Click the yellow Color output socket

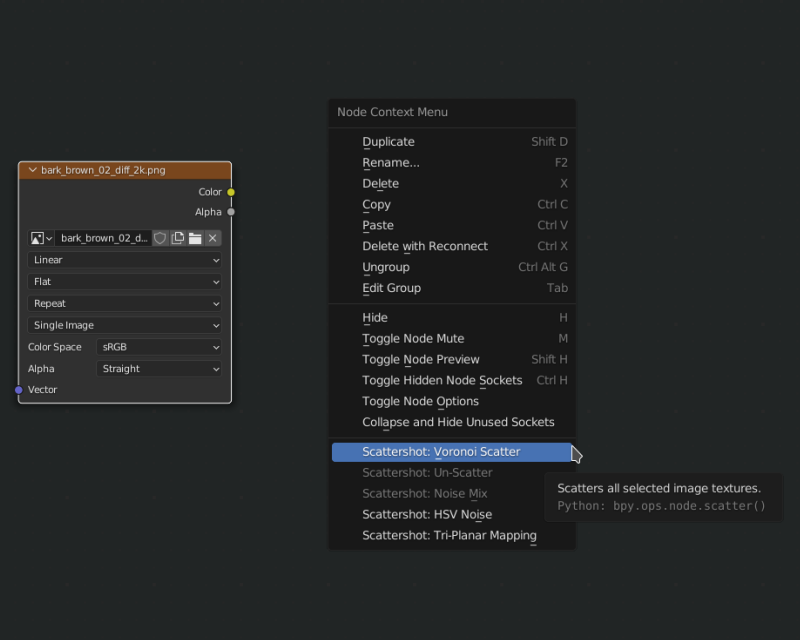click(231, 192)
